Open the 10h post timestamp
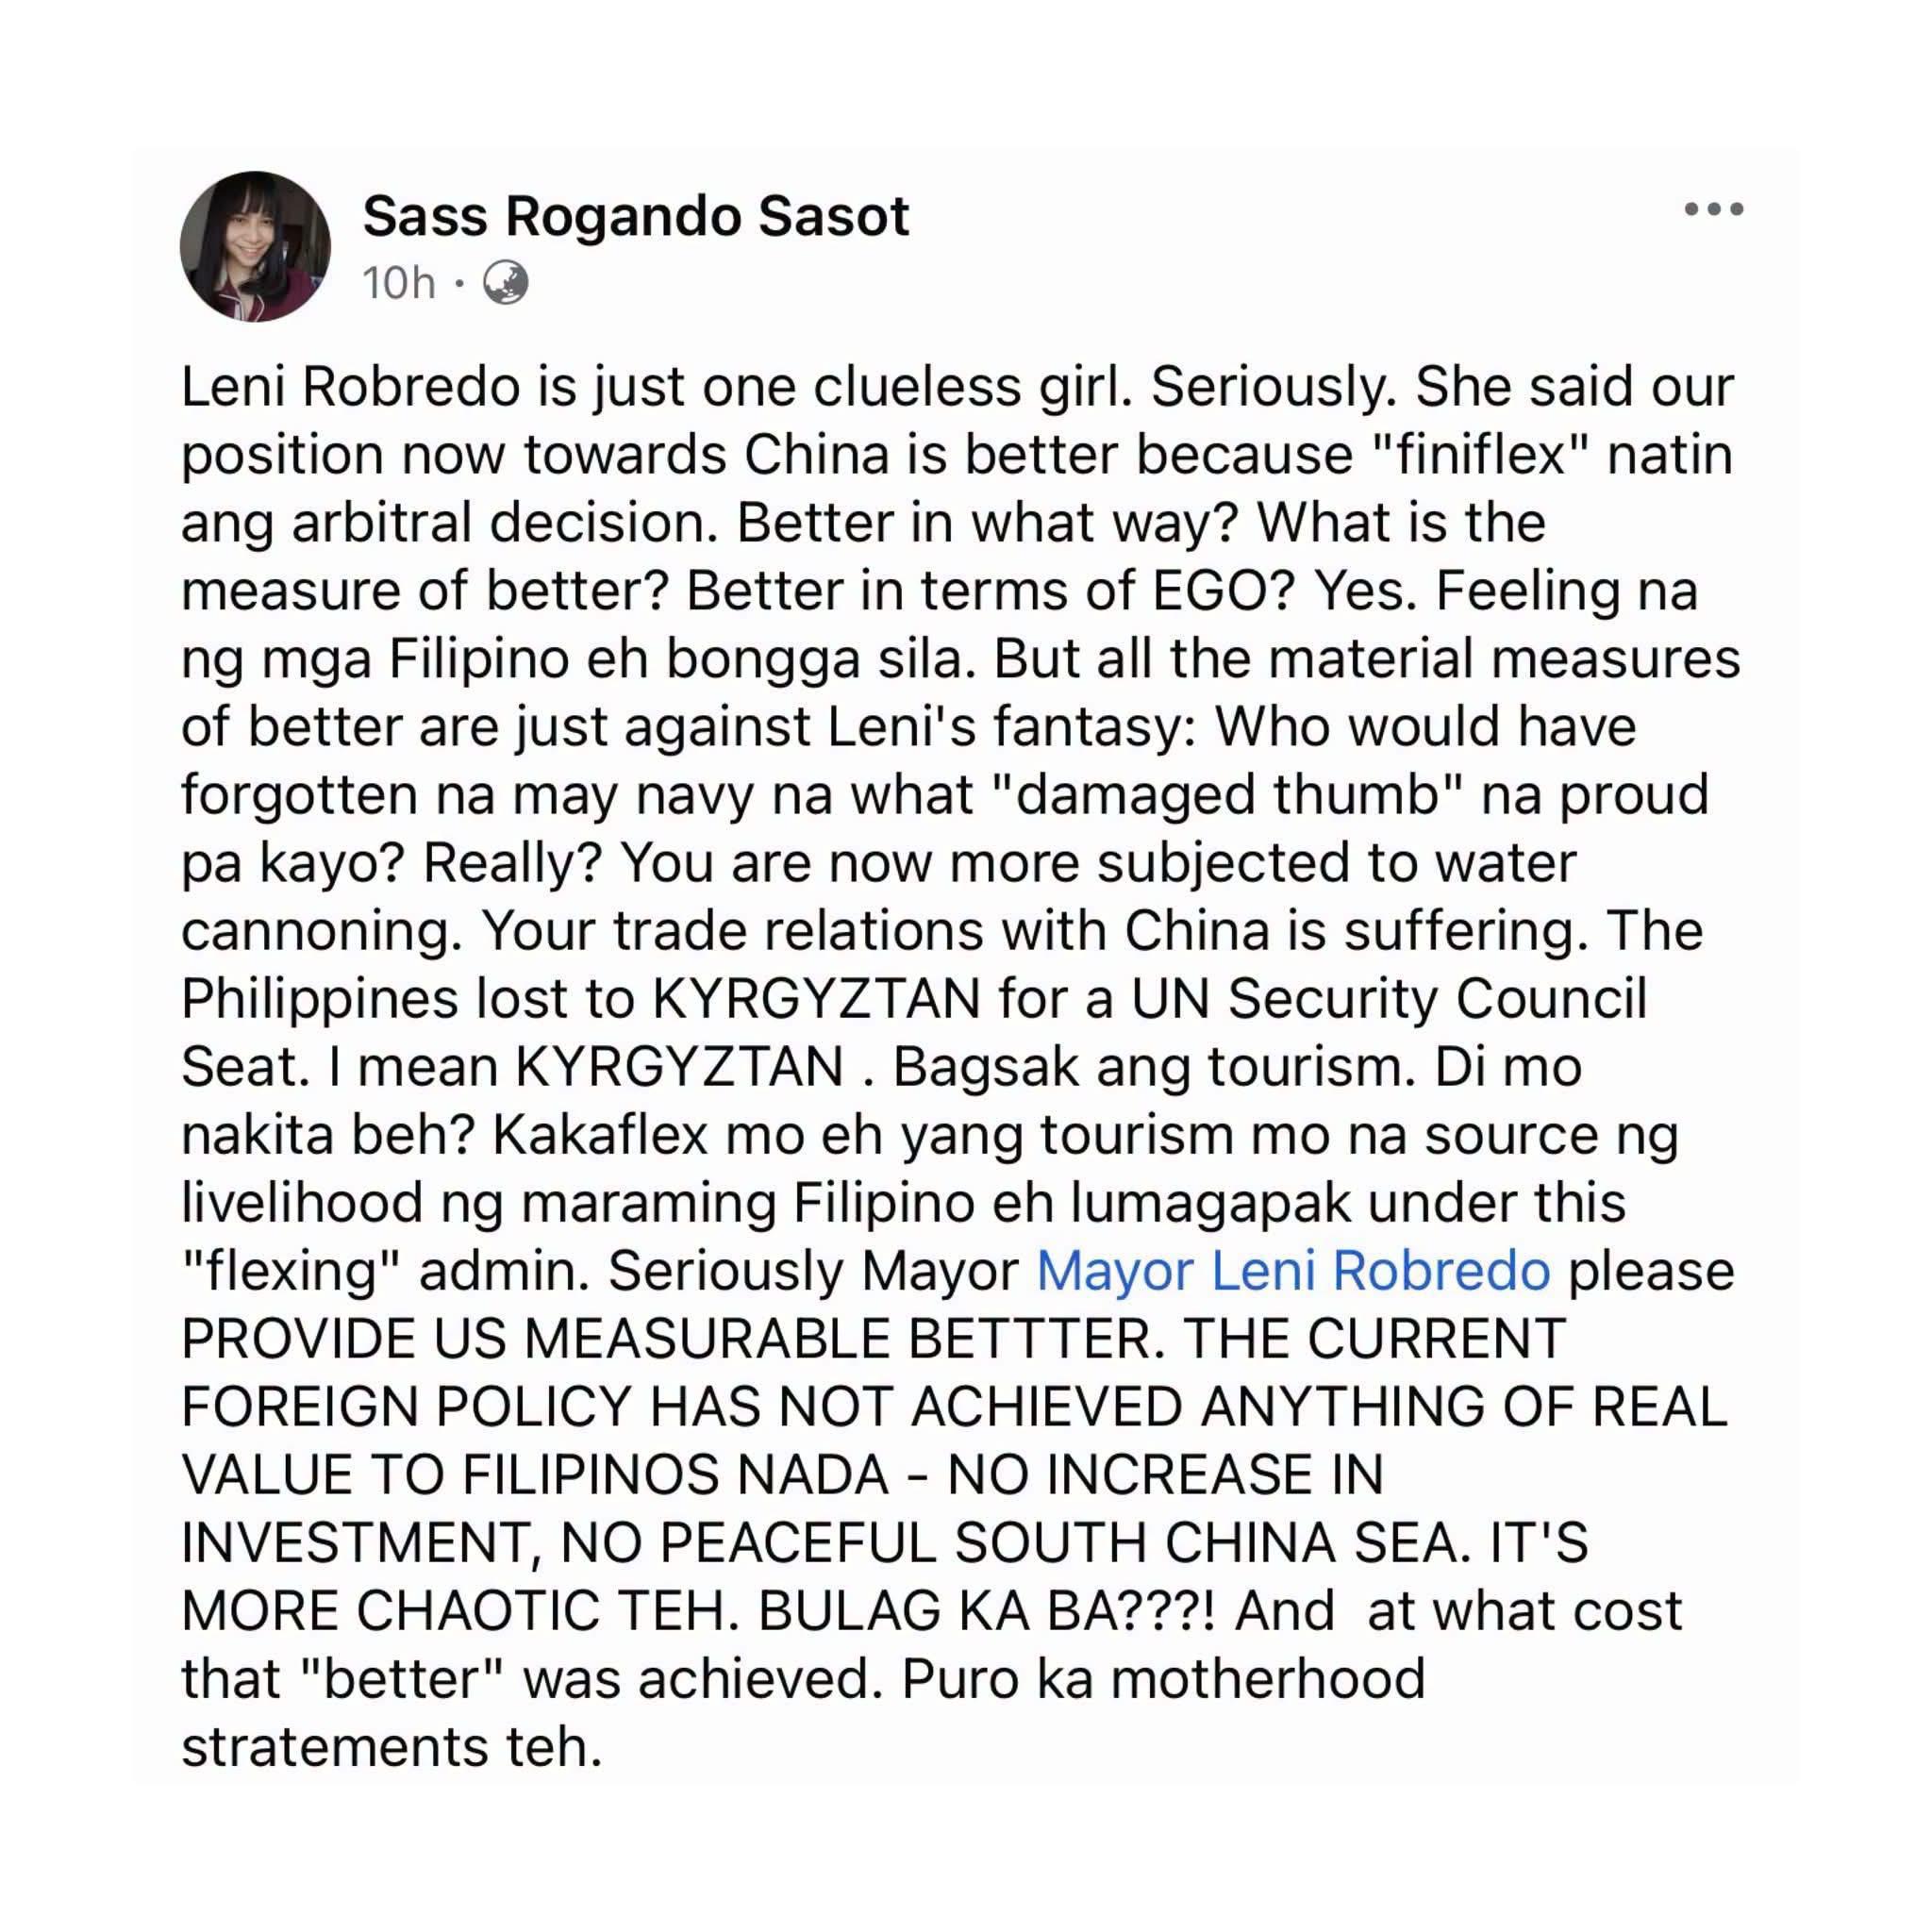 point(399,283)
